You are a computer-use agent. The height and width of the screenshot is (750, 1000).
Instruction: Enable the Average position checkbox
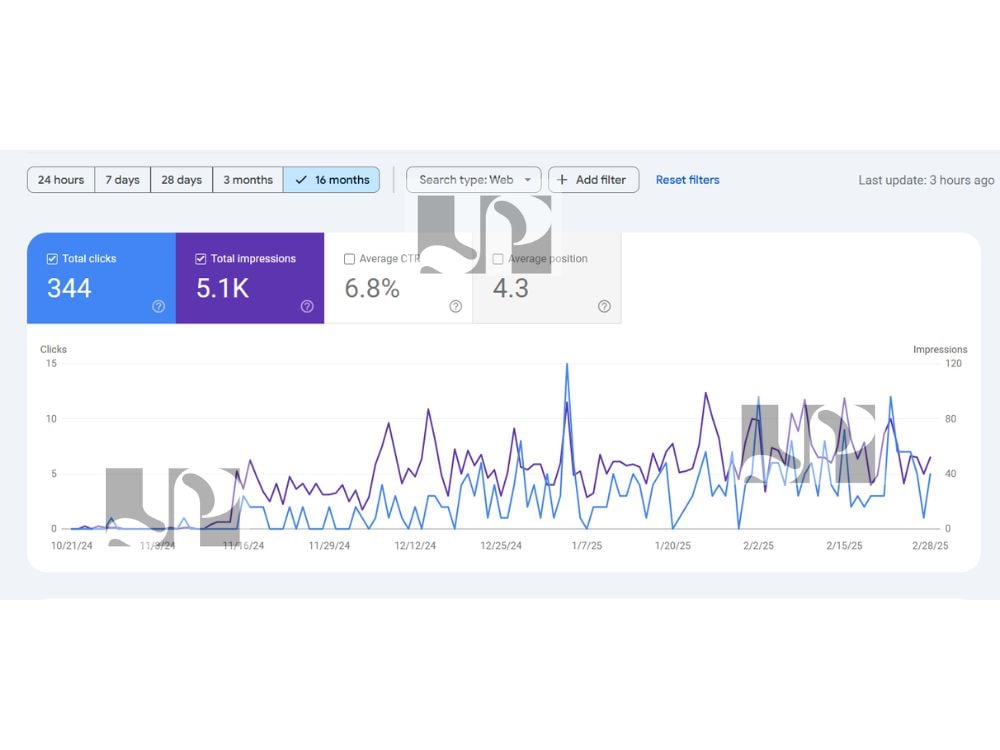pyautogui.click(x=497, y=258)
